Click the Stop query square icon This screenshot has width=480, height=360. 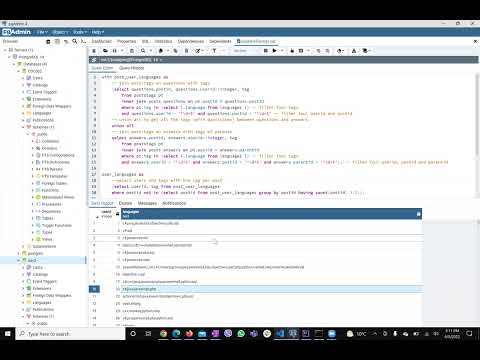click(266, 51)
